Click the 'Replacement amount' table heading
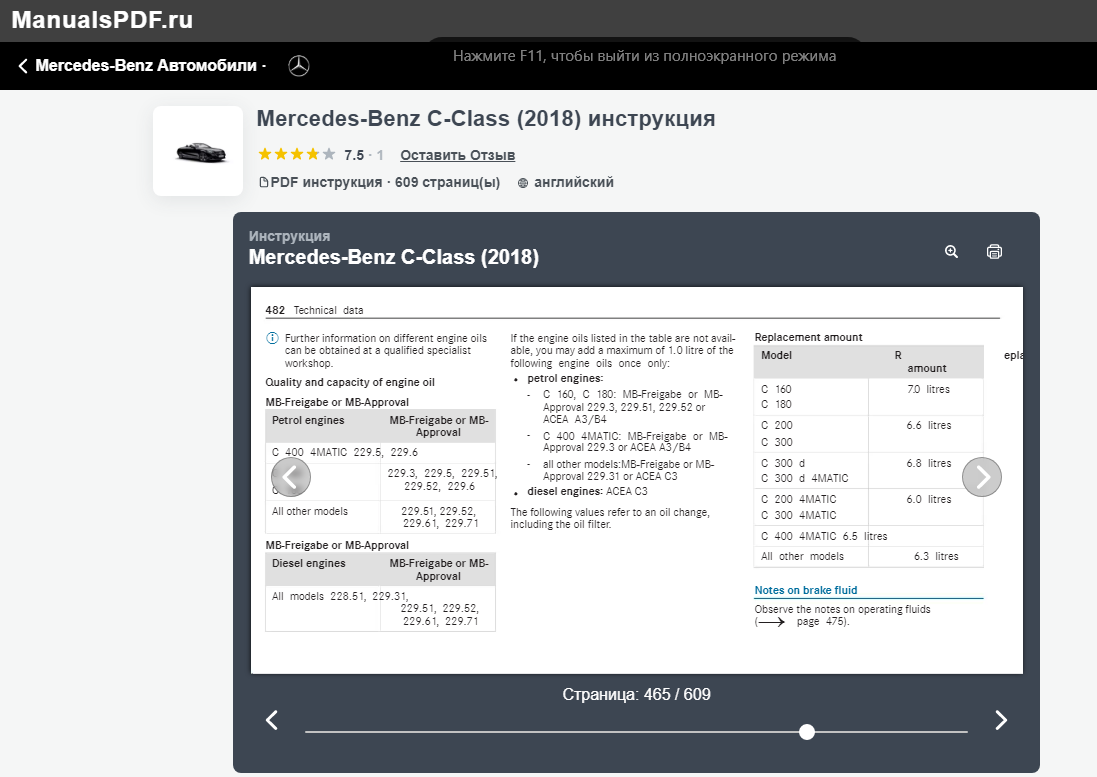Viewport: 1097px width, 777px height. [808, 337]
